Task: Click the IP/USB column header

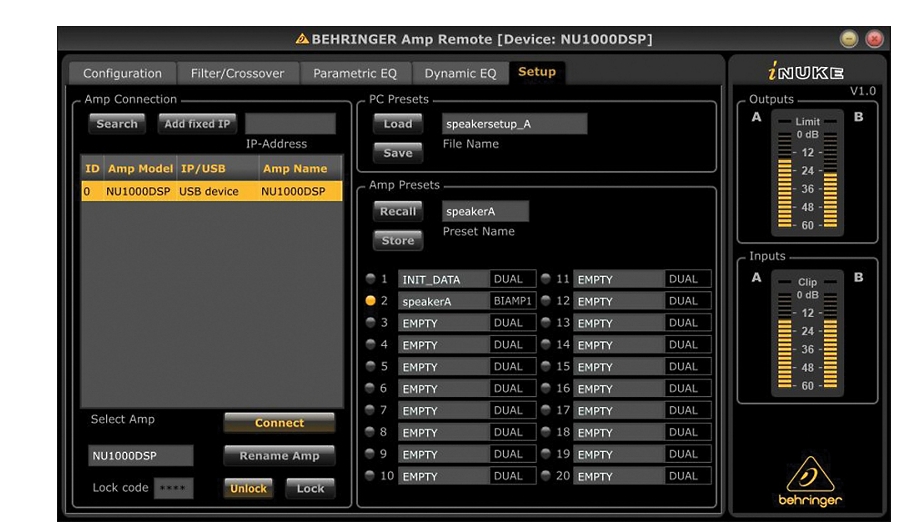Action: (217, 169)
